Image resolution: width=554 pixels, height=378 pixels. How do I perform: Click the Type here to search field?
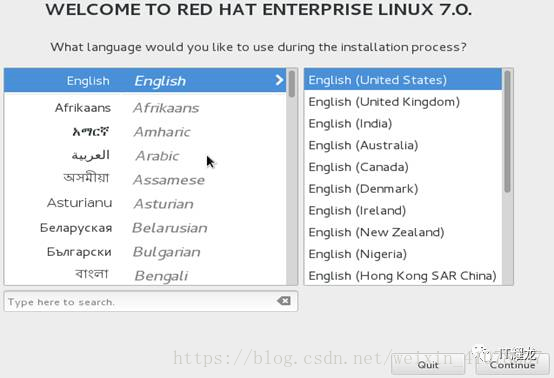(x=151, y=301)
